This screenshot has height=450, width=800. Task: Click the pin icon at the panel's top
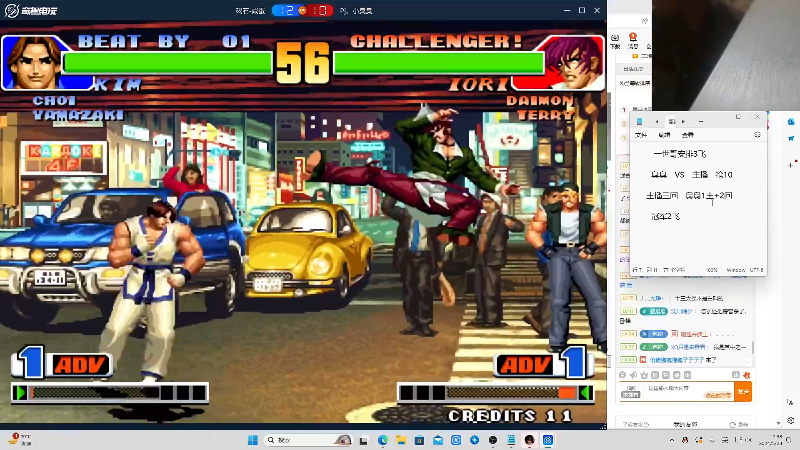[x=645, y=21]
